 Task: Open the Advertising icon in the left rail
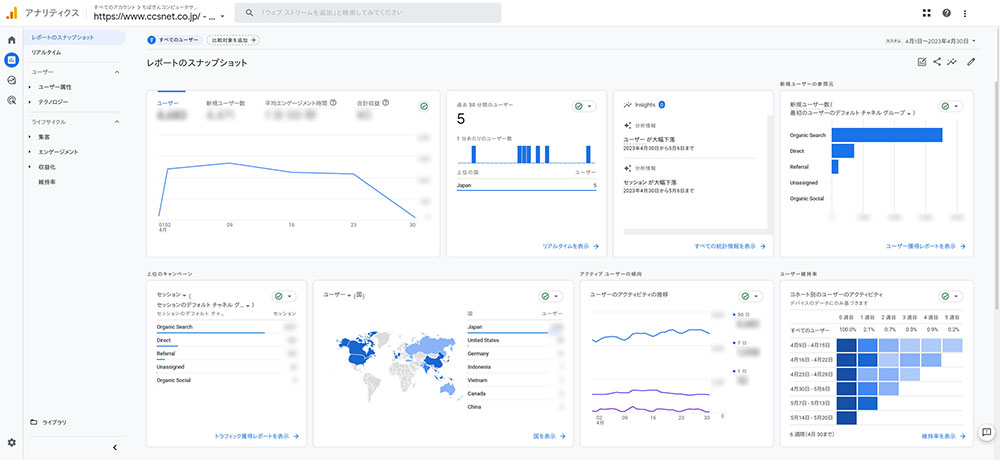pos(11,100)
